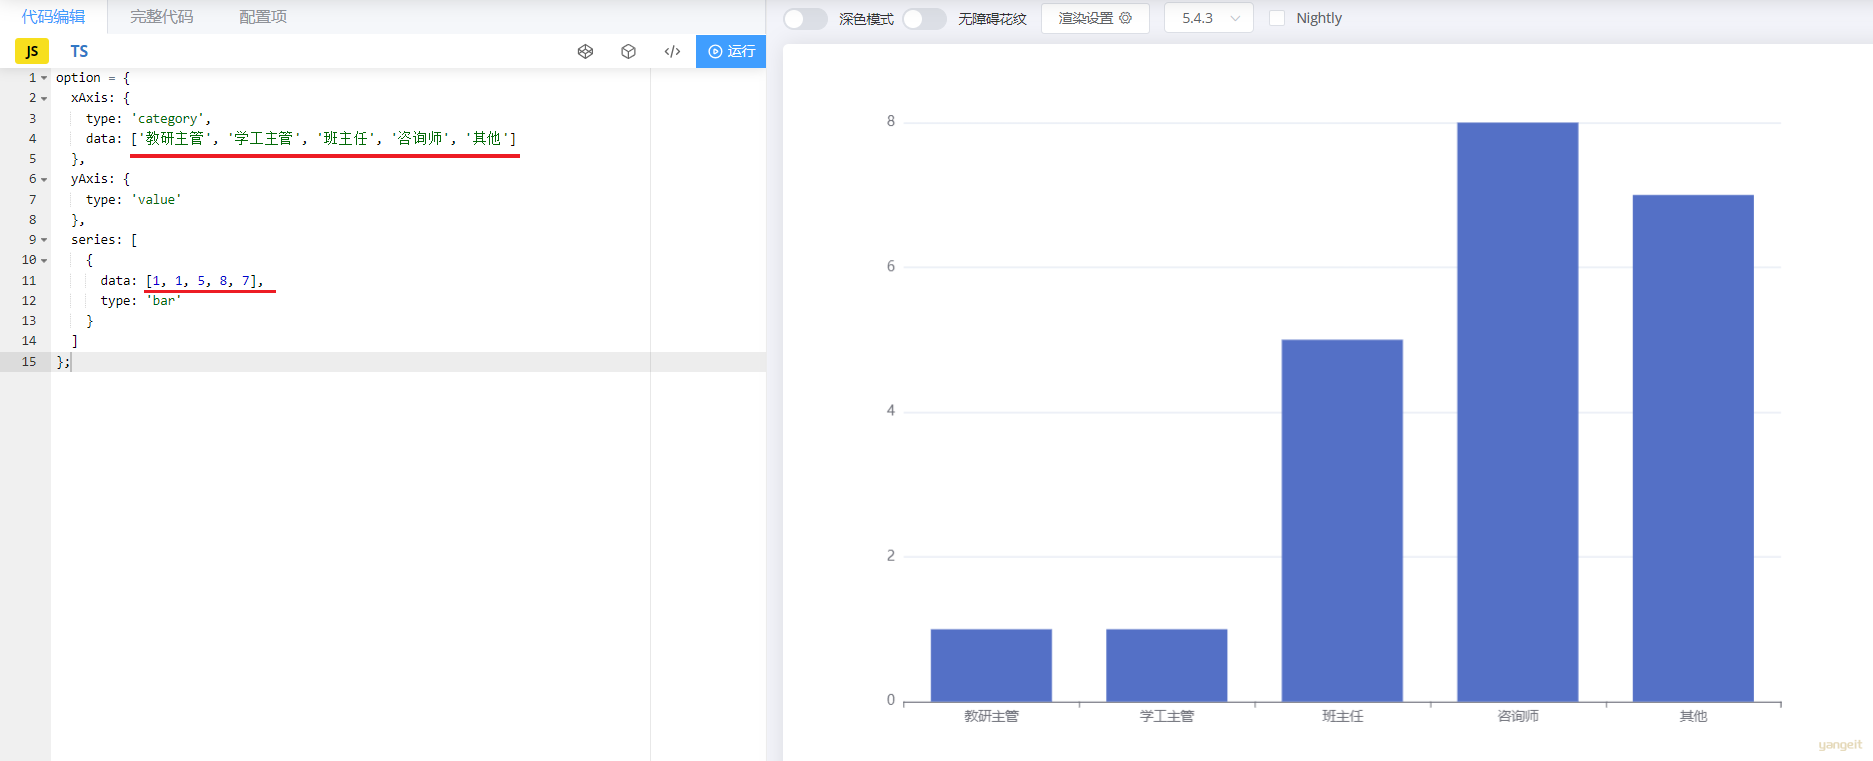Open the 配置项 tab
Screen dimensions: 1873x761
[263, 17]
